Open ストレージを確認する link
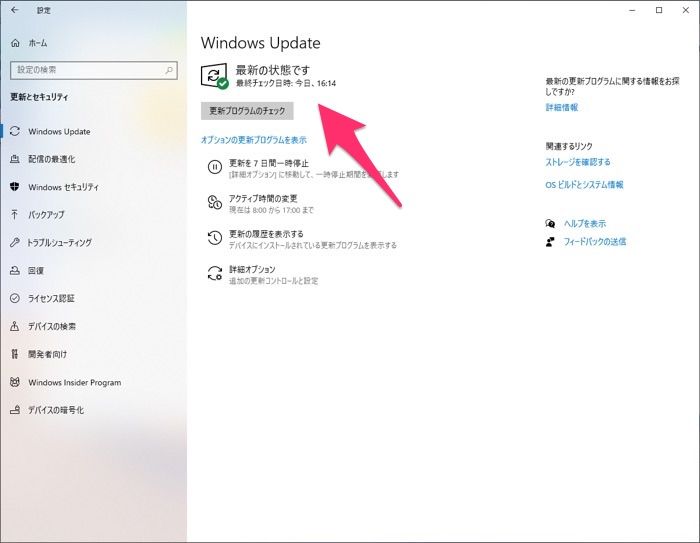 (x=578, y=162)
